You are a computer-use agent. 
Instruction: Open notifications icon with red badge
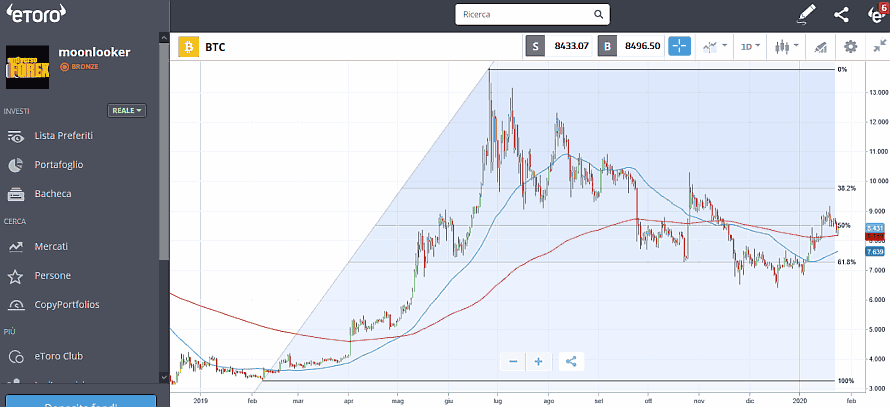point(877,14)
